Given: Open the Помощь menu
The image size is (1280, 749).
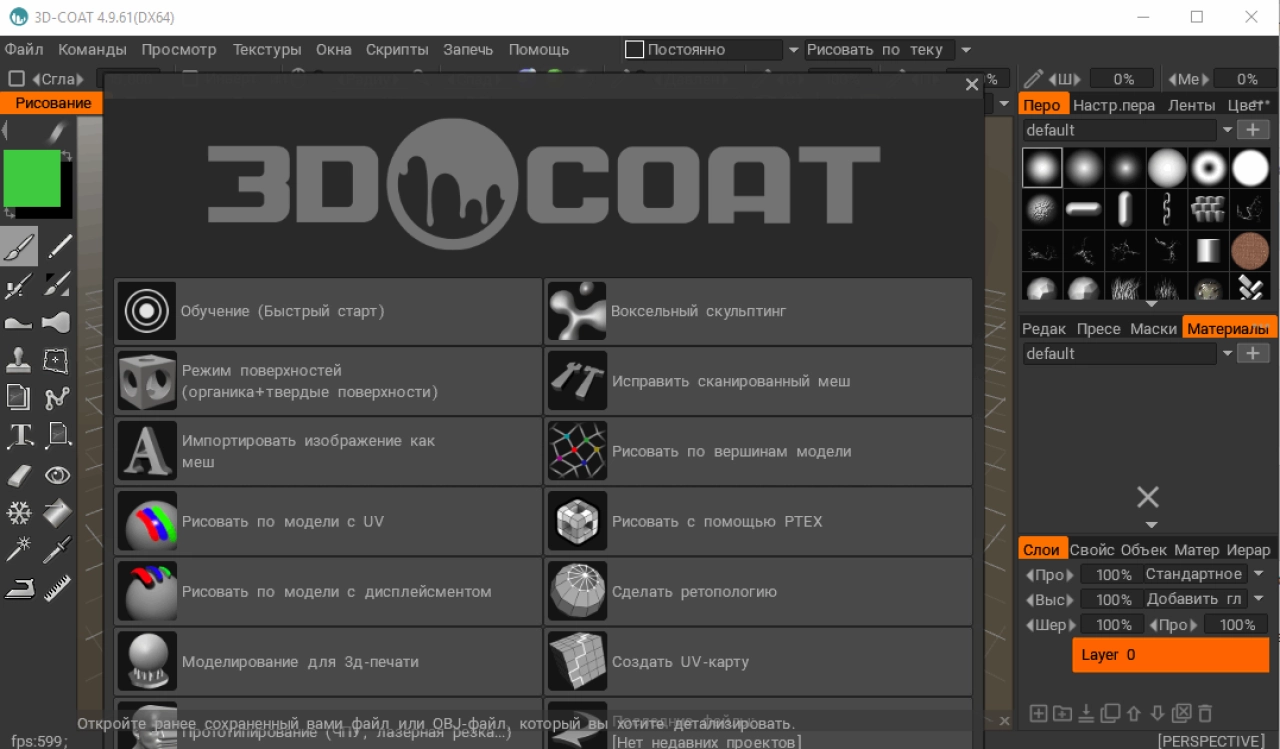Looking at the screenshot, I should click(x=539, y=49).
